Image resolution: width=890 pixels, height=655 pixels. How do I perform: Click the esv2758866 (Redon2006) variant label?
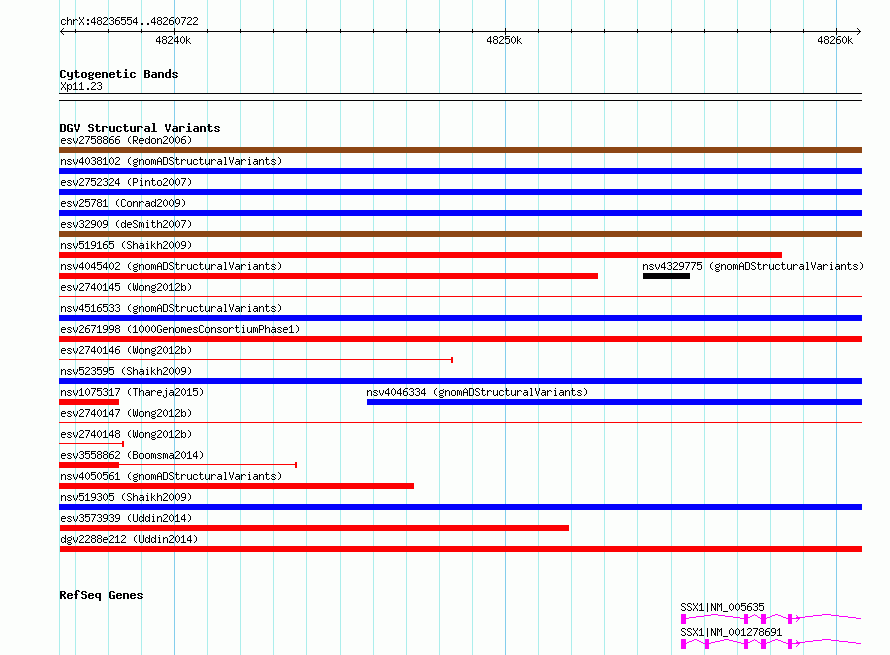(x=126, y=140)
